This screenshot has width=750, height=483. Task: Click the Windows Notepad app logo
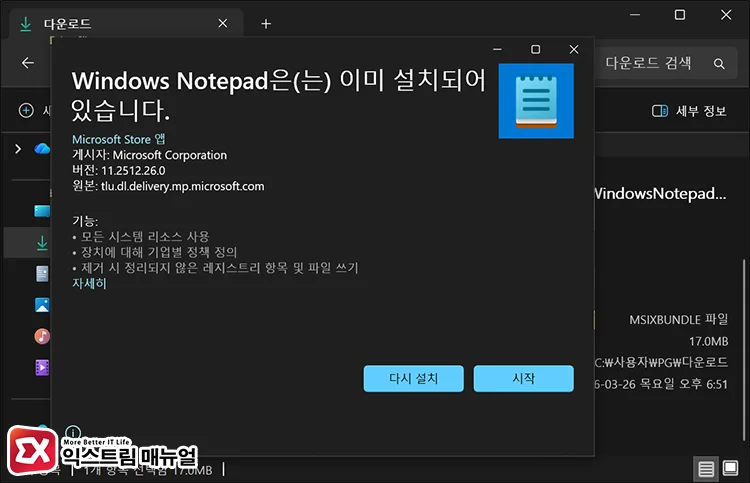[536, 101]
